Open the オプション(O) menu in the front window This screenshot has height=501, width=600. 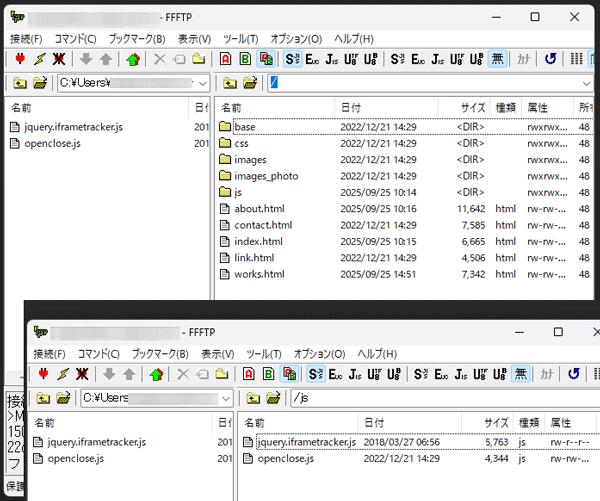(x=319, y=354)
